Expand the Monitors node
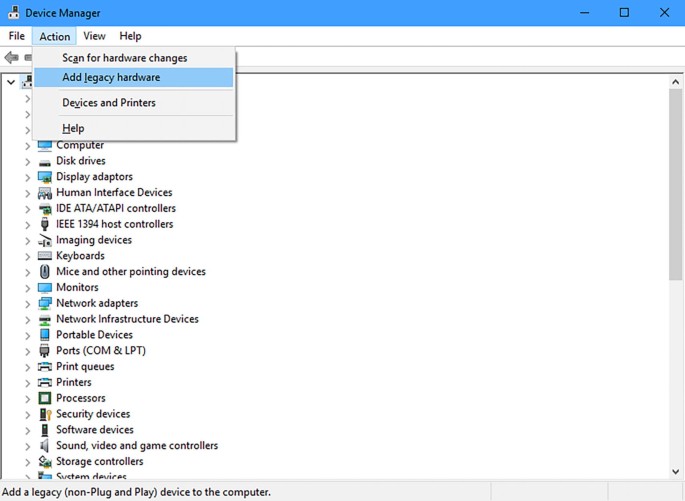 pyautogui.click(x=27, y=287)
